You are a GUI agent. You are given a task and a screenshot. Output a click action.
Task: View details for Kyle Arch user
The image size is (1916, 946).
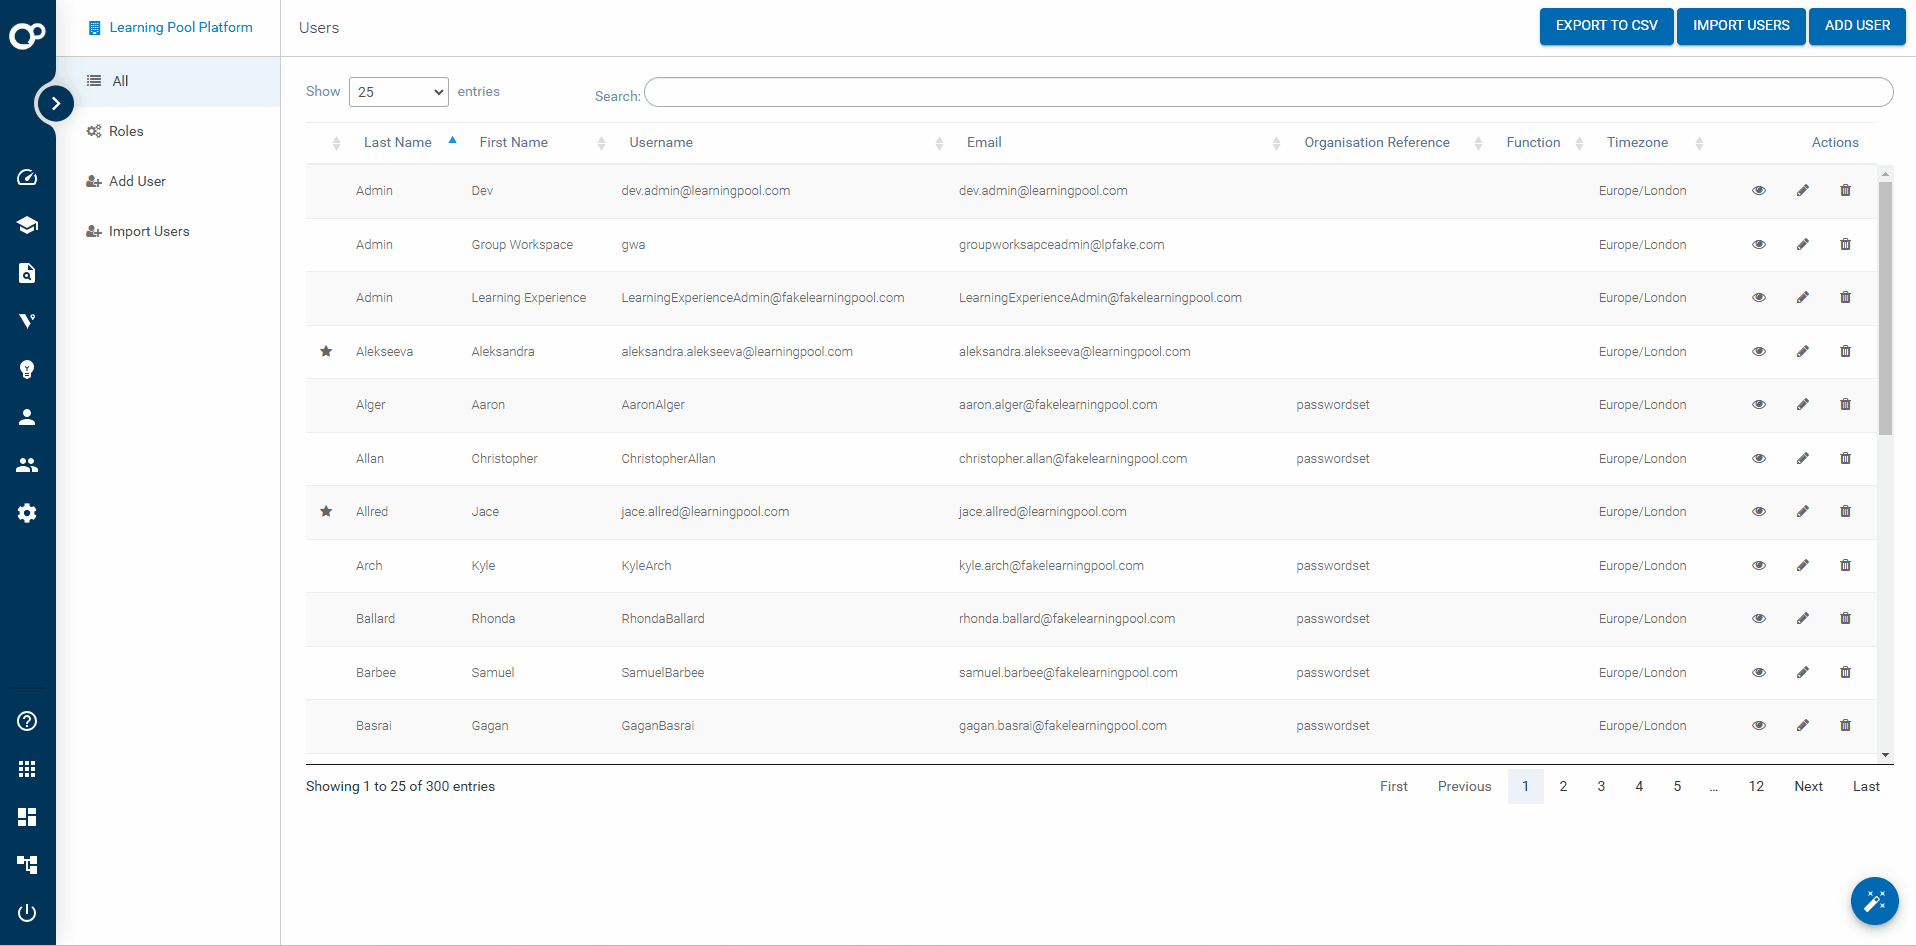click(x=1759, y=566)
